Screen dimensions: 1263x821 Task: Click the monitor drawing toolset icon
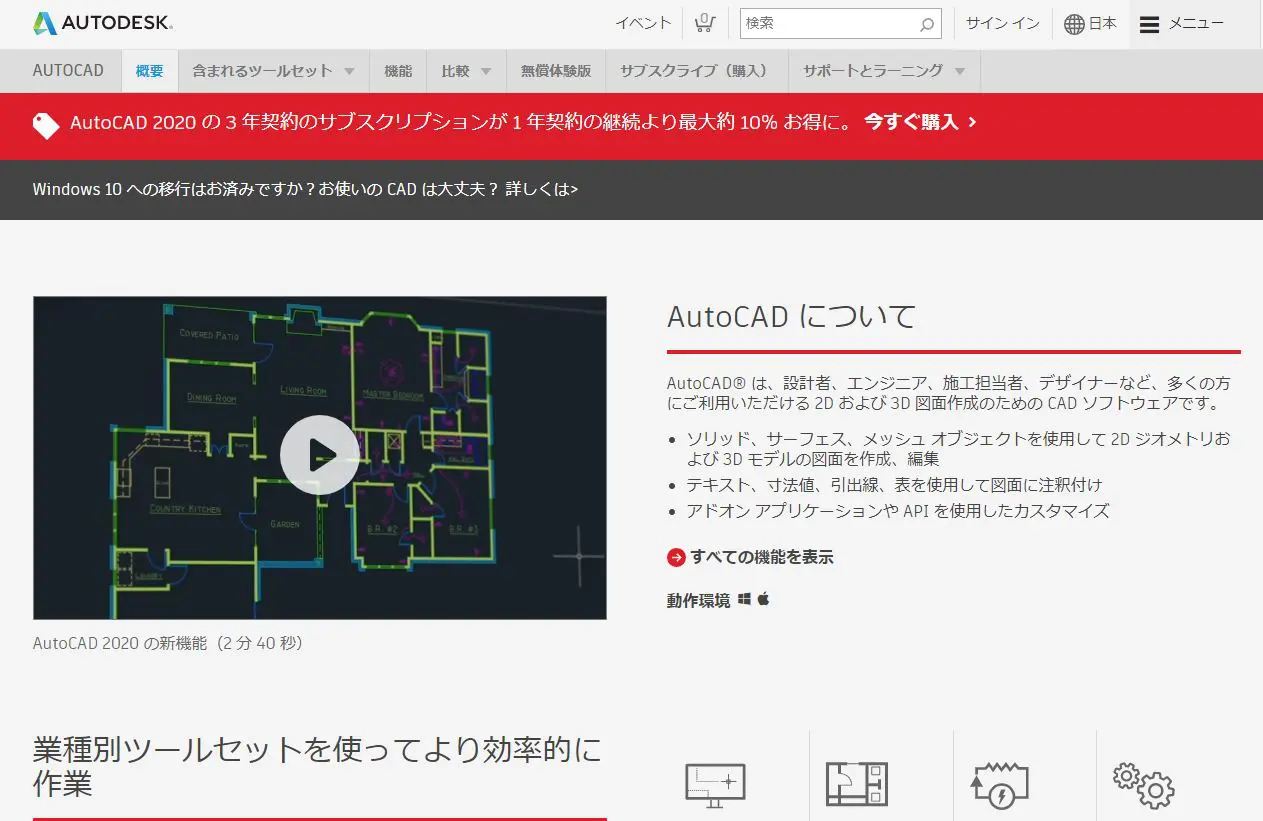tap(715, 785)
